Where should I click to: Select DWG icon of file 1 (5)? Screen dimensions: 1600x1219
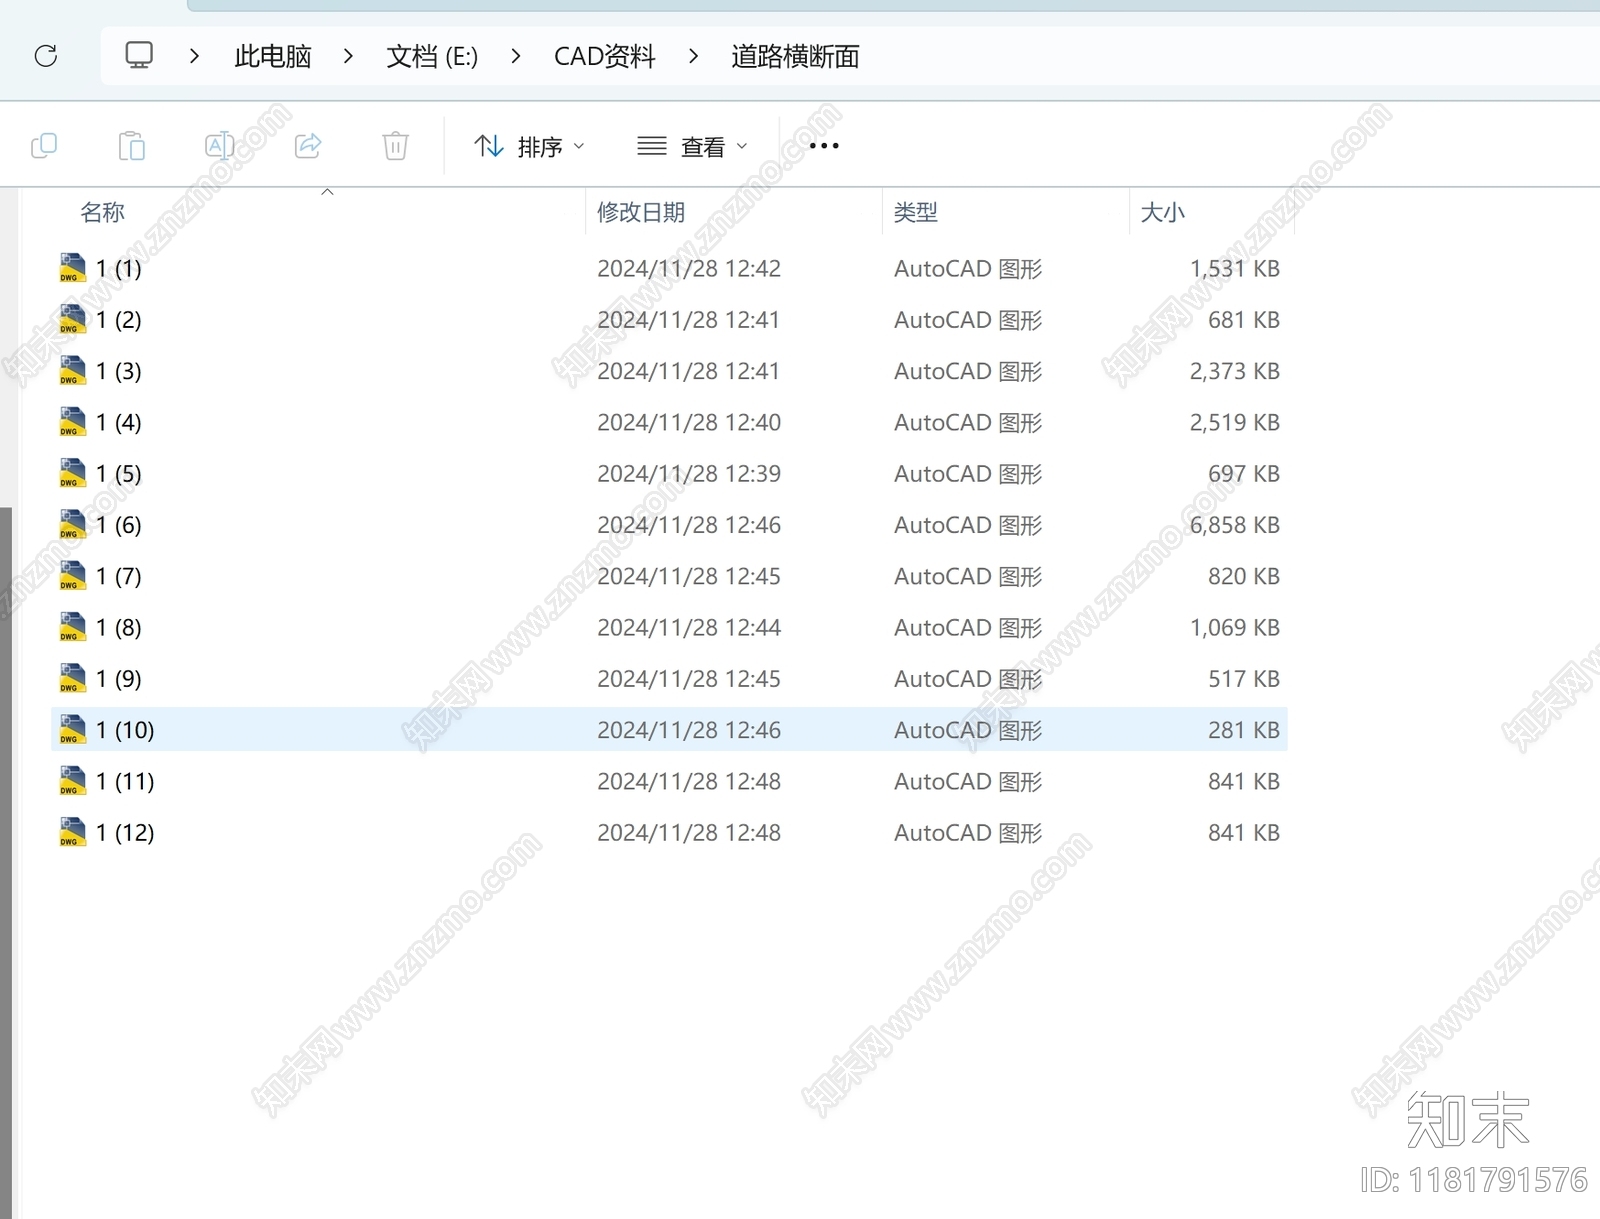click(72, 473)
